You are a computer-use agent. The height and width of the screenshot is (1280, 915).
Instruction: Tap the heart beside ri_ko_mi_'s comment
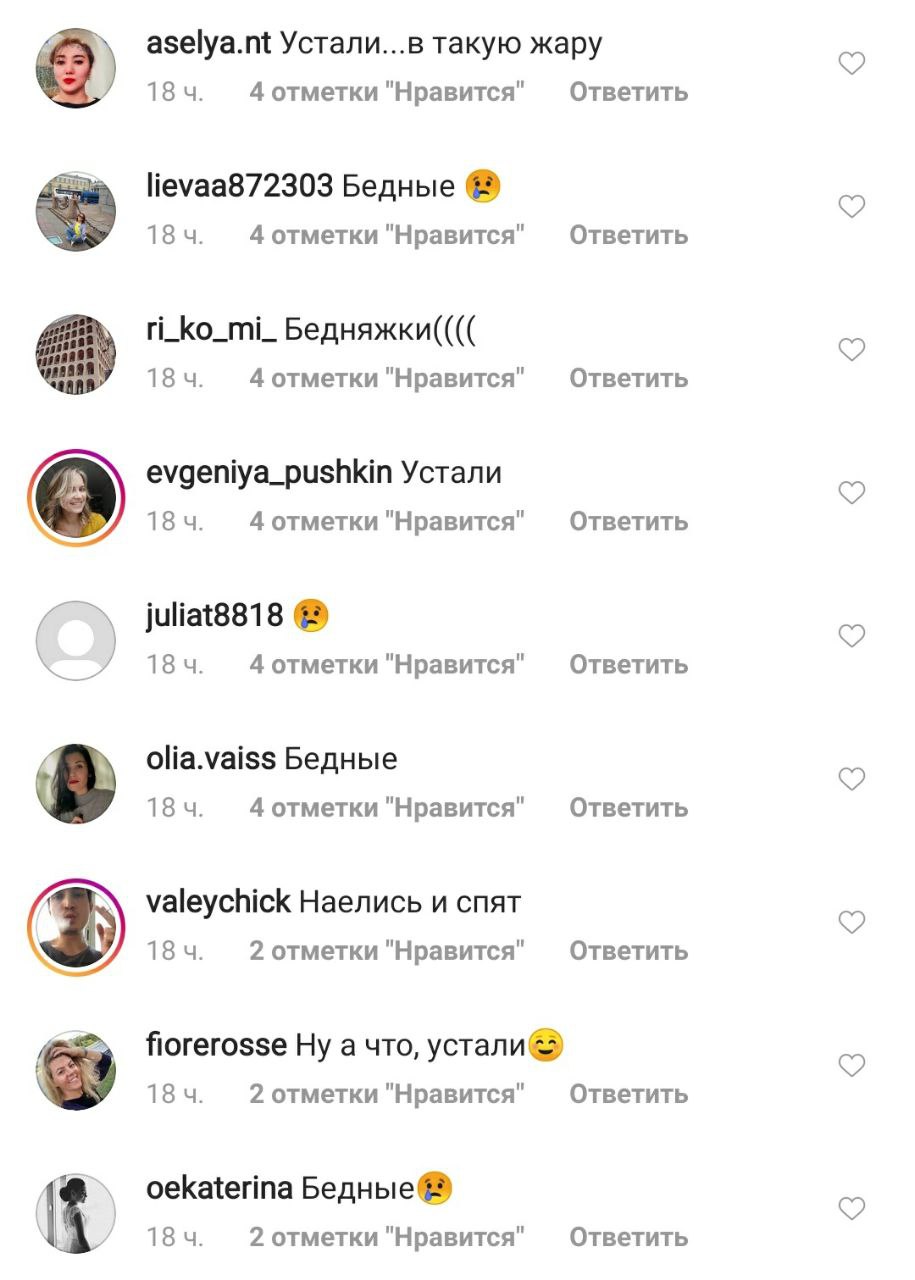pyautogui.click(x=851, y=350)
